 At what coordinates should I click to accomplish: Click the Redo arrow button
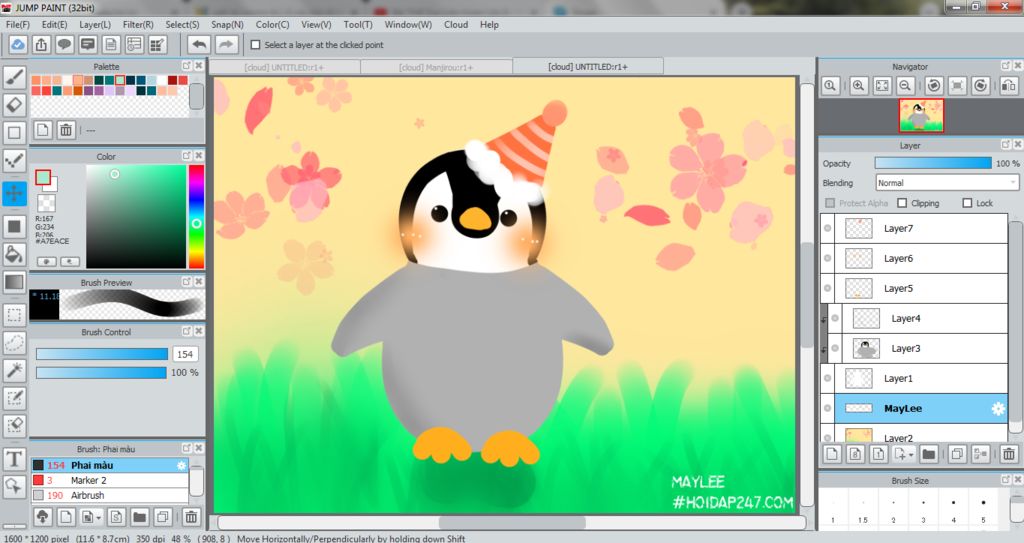(225, 44)
